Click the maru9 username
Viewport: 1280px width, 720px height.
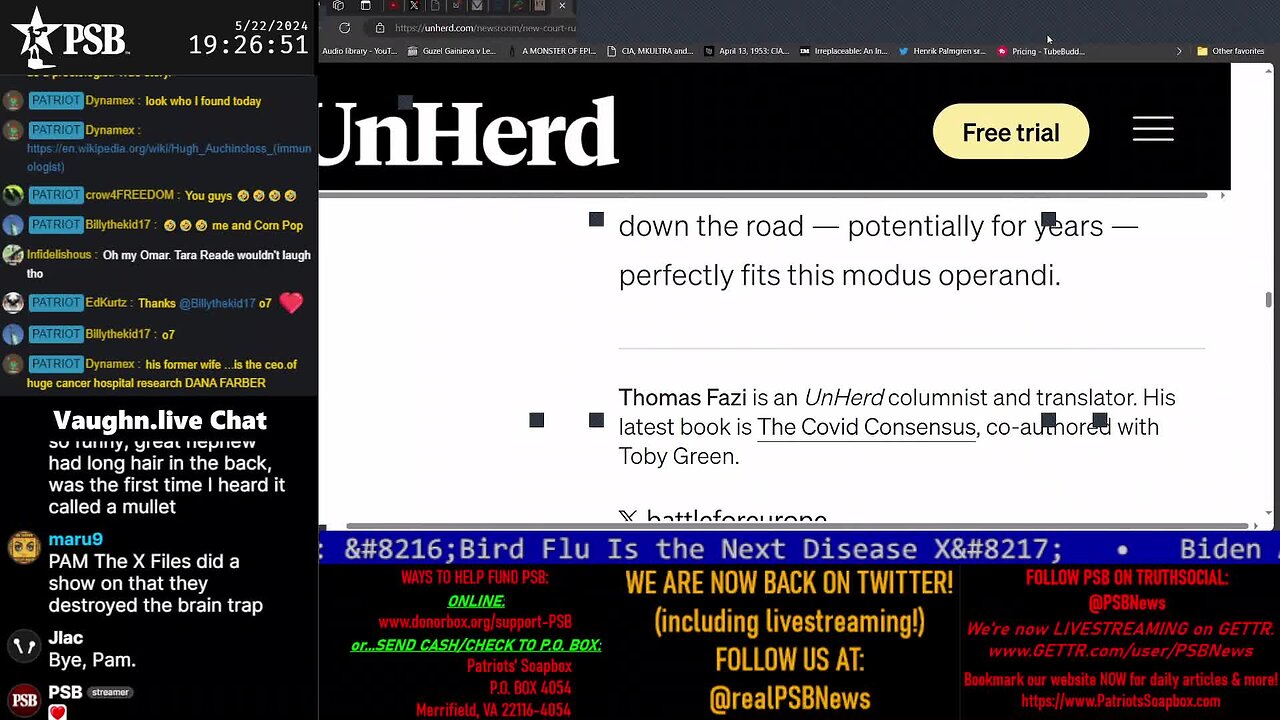[x=75, y=540]
